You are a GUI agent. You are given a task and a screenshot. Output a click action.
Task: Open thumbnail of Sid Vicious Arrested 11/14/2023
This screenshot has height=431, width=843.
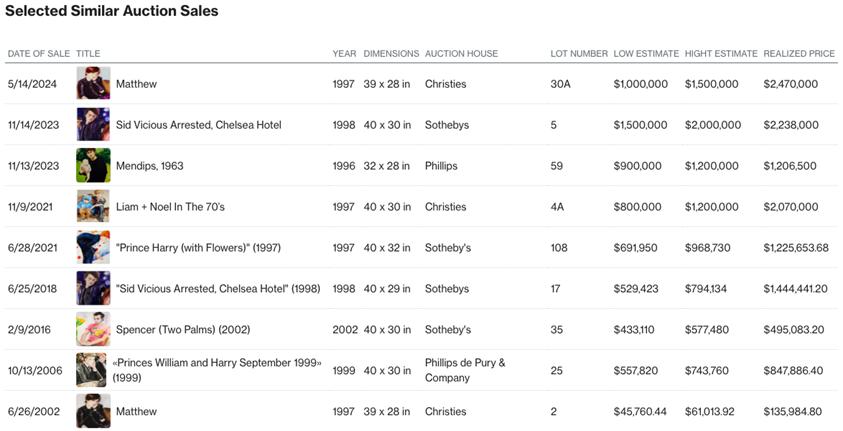(x=93, y=125)
